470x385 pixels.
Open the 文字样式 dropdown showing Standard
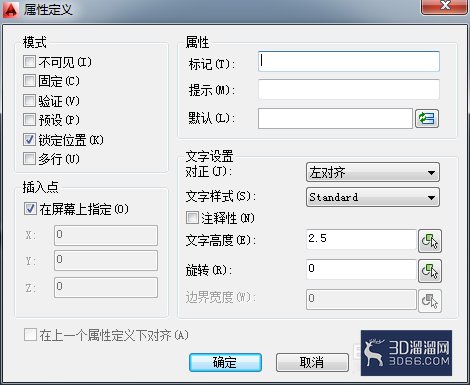(x=373, y=197)
